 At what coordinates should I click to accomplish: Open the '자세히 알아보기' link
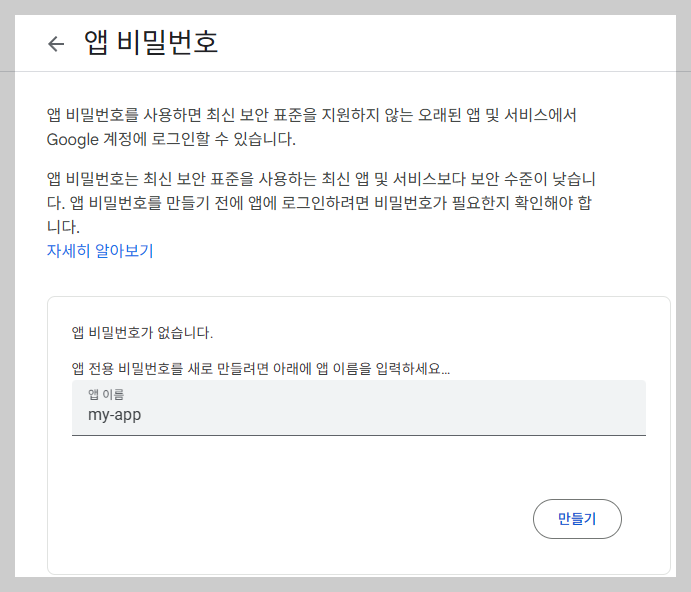pyautogui.click(x=100, y=251)
